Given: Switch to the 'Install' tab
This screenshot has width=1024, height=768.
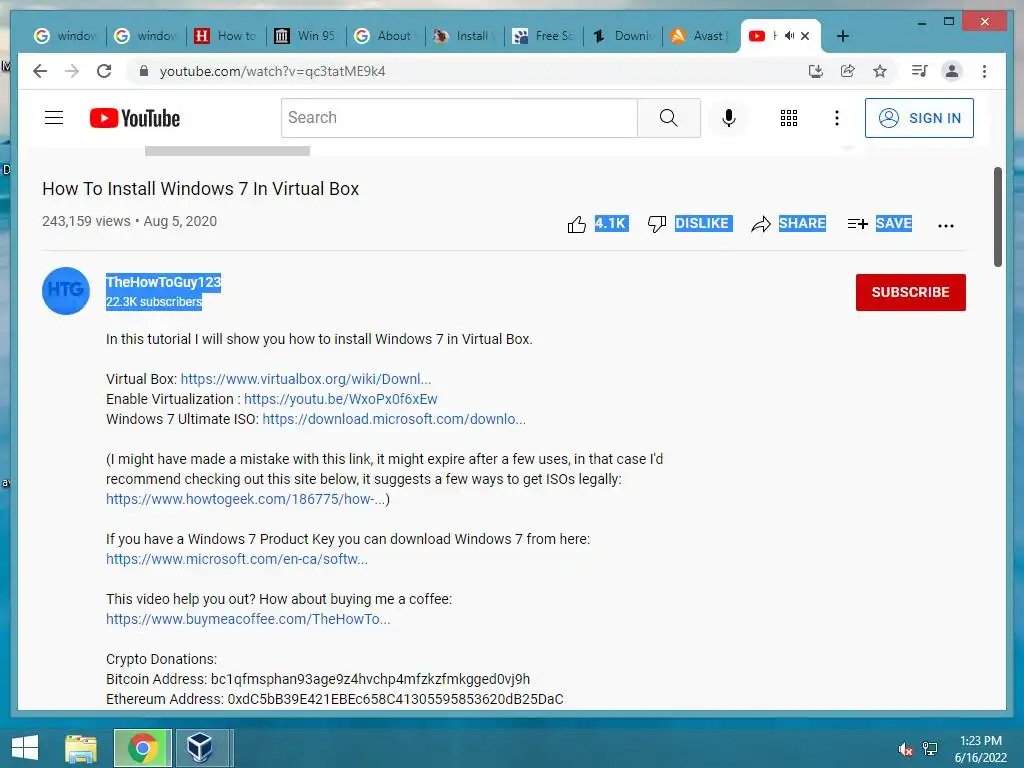Looking at the screenshot, I should point(465,36).
